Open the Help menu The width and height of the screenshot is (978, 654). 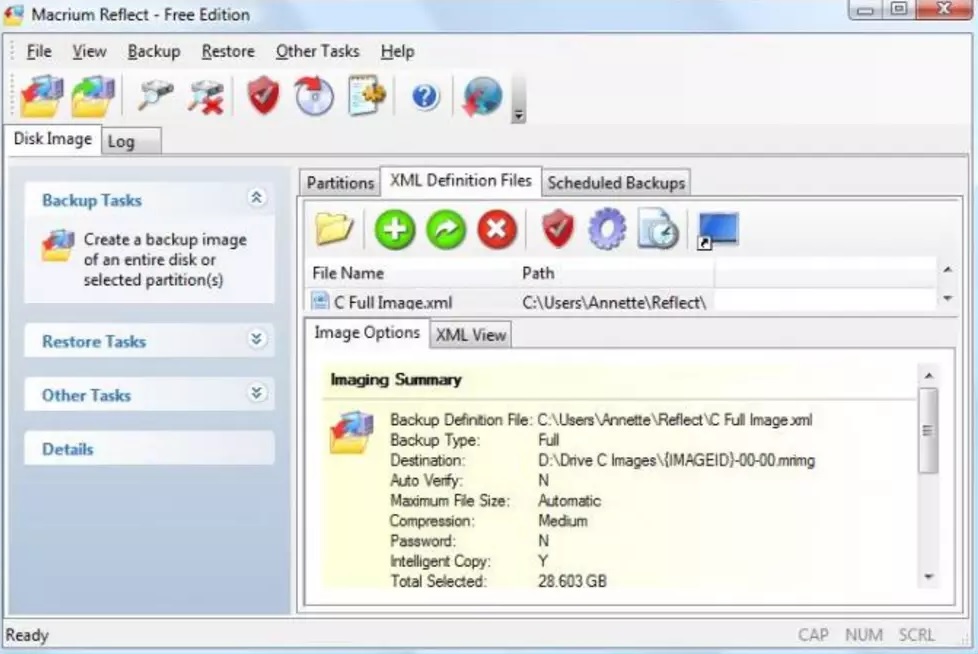tap(397, 51)
